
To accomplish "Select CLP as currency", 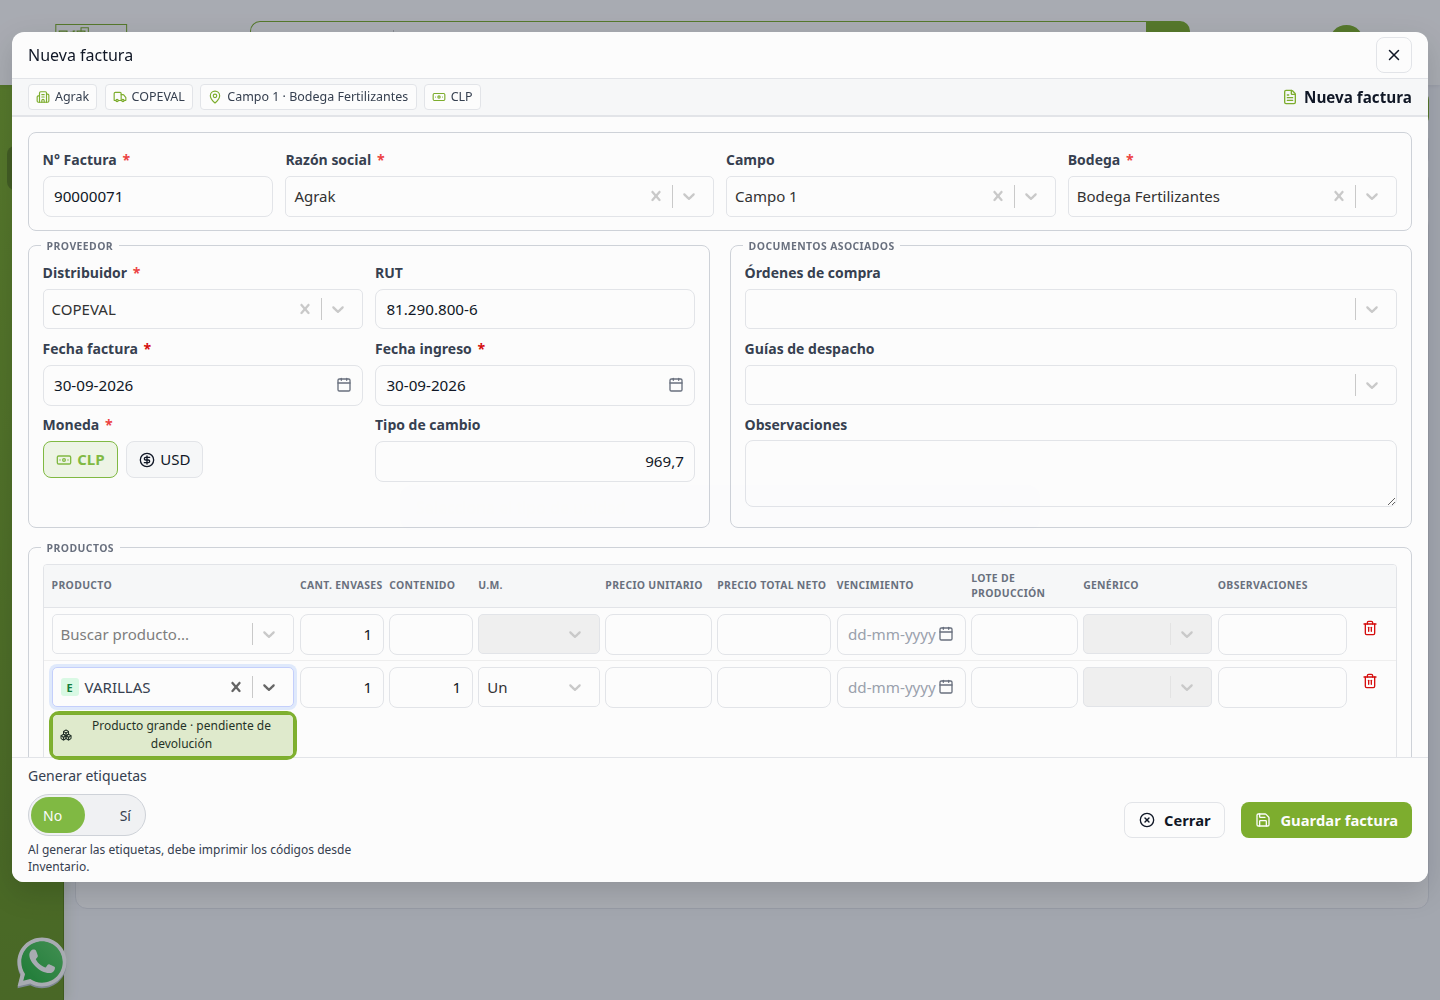I will pos(80,460).
